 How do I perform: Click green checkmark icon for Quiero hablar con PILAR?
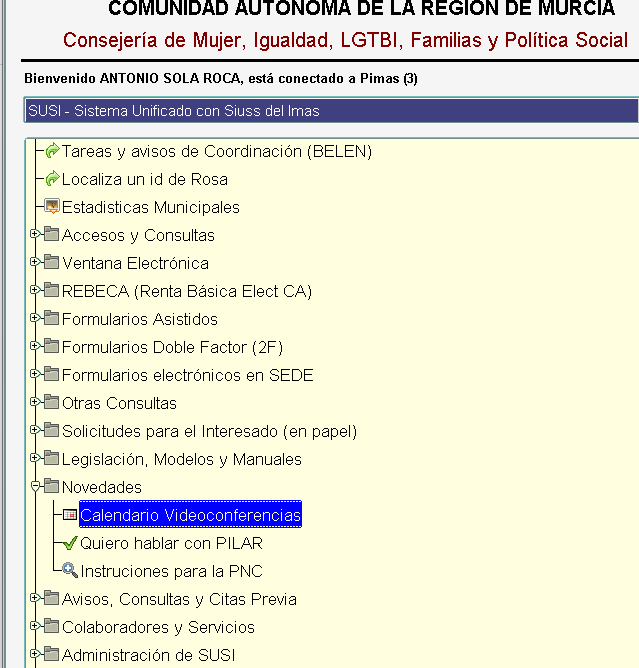tap(70, 544)
